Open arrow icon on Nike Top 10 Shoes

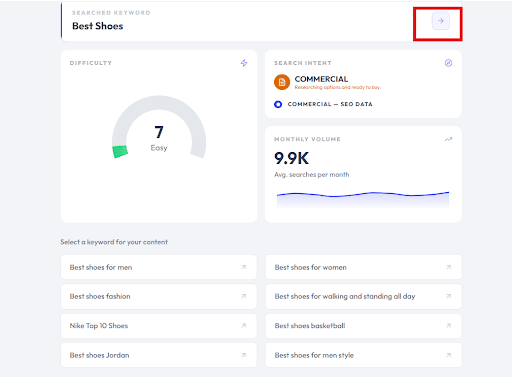244,326
